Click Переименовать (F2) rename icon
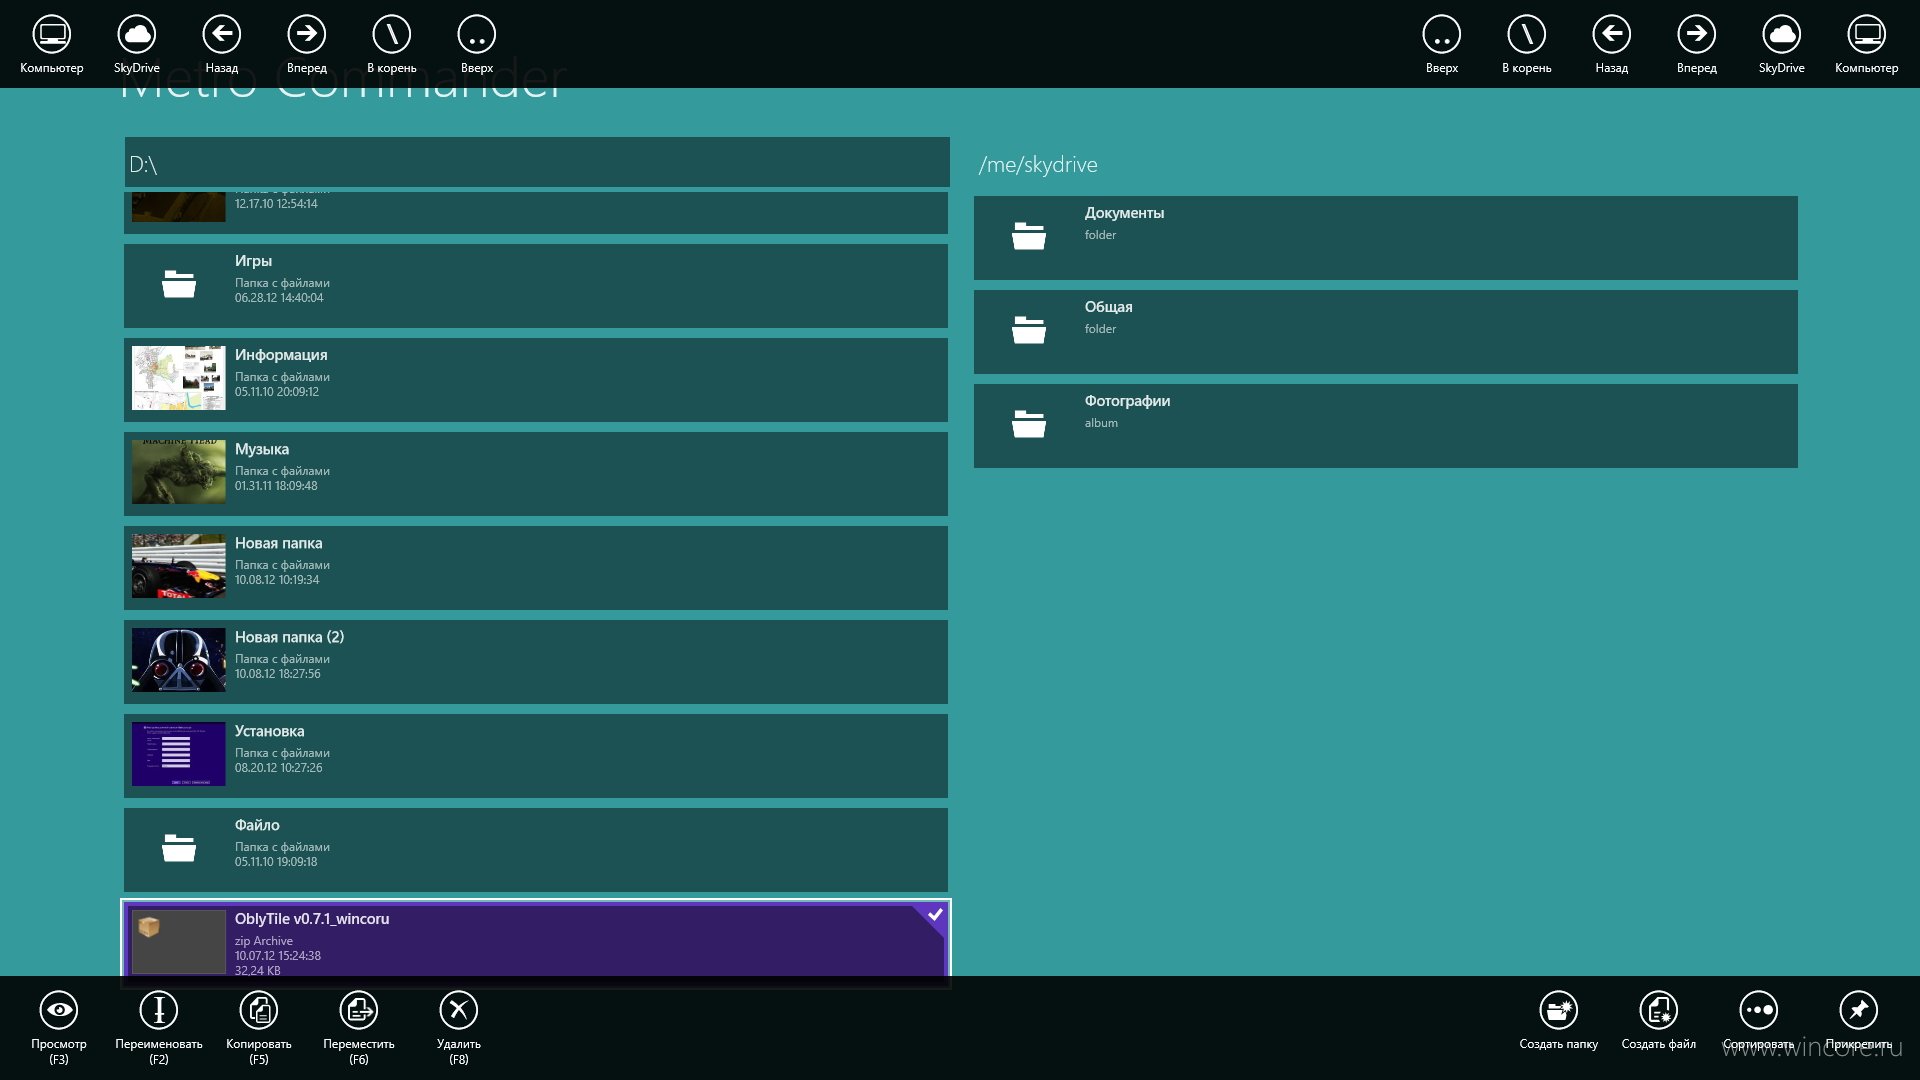The height and width of the screenshot is (1080, 1920). tap(159, 1010)
